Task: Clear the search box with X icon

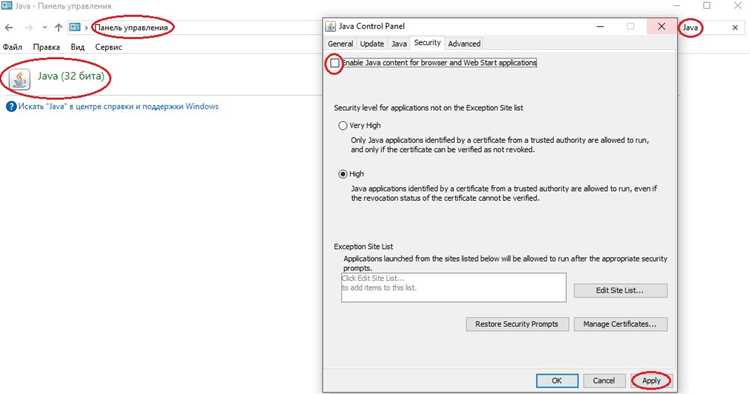Action: click(735, 28)
